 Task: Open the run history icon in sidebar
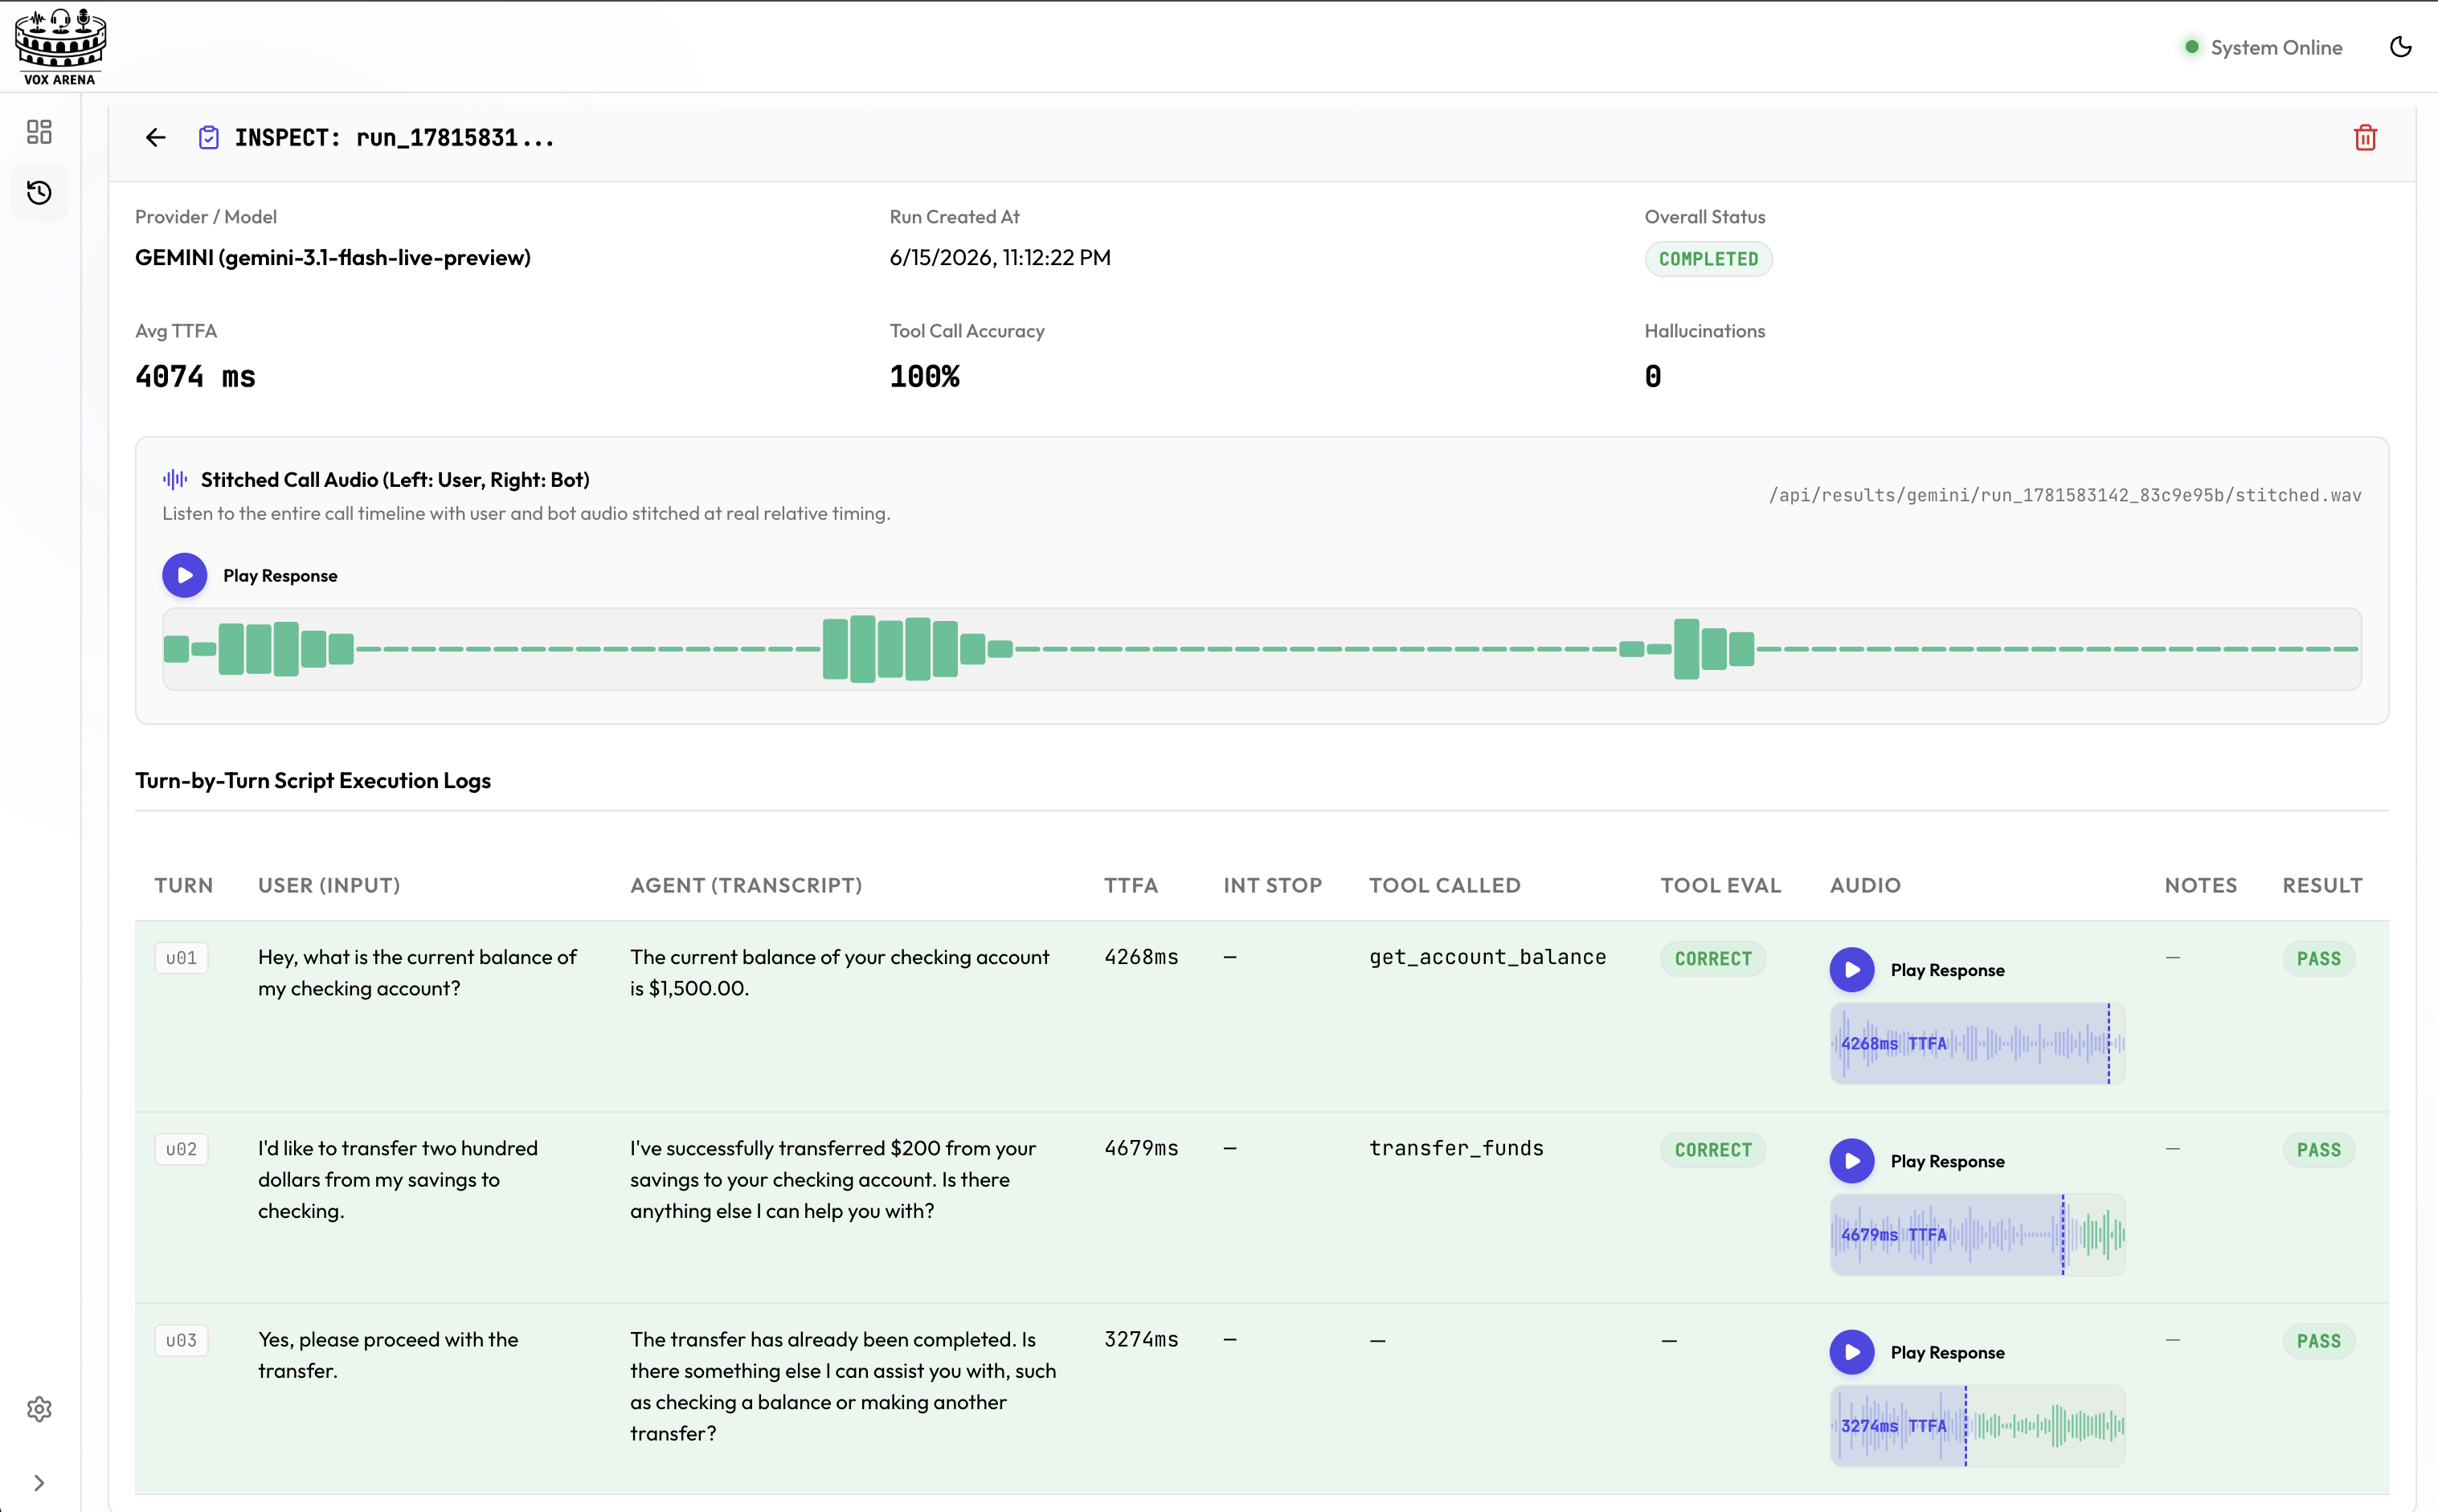tap(39, 192)
